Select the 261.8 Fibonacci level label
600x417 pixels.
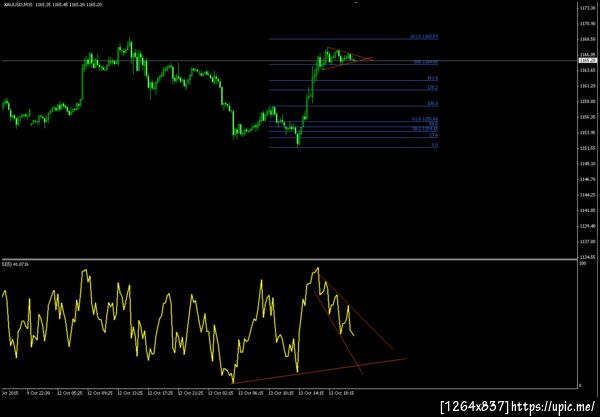tap(424, 37)
